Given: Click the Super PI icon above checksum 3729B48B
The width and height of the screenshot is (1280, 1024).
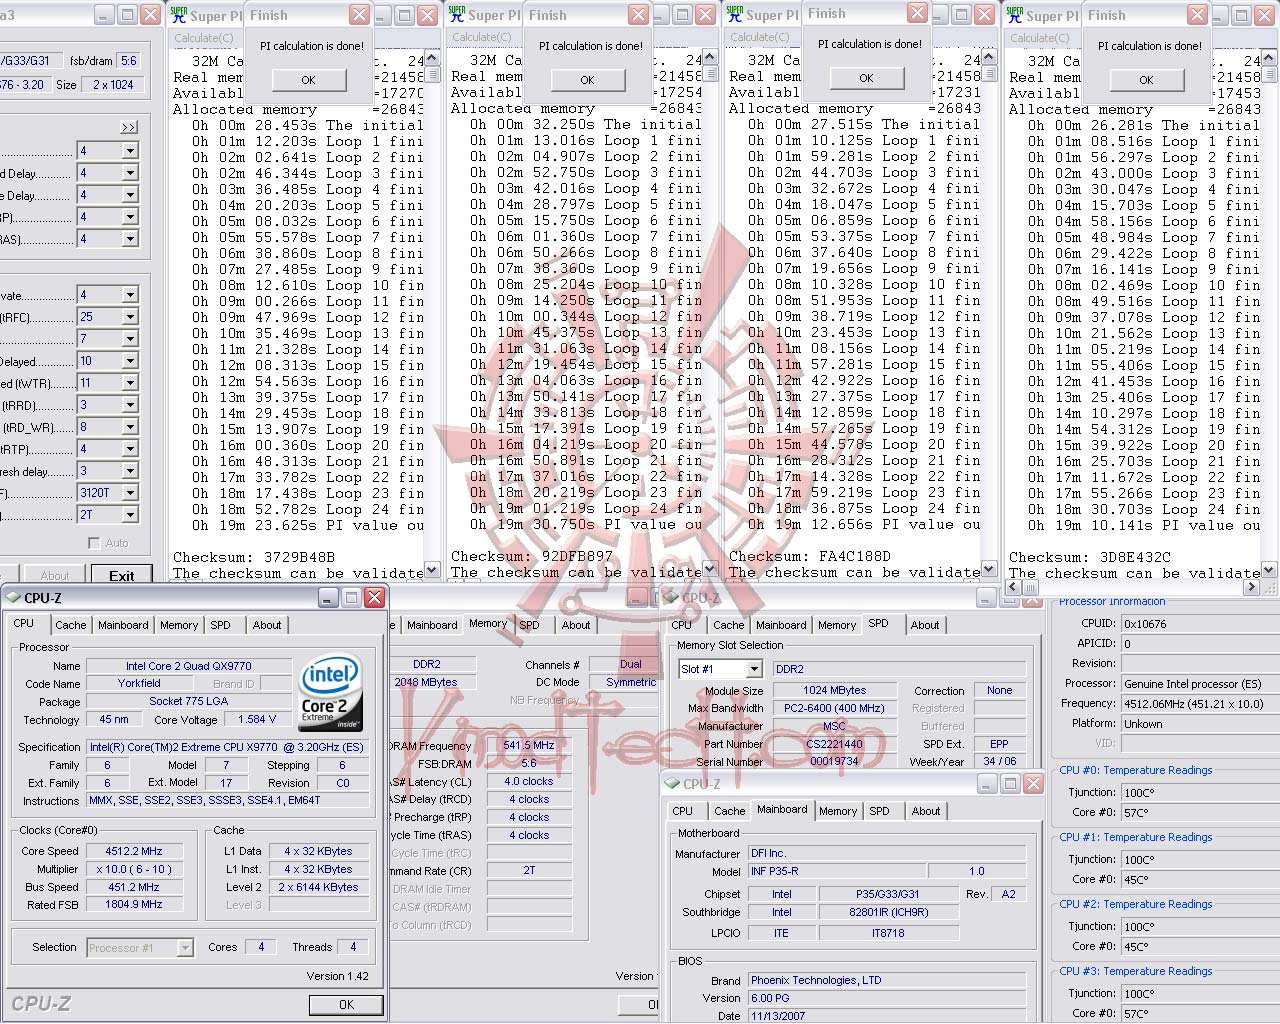Looking at the screenshot, I should point(179,15).
